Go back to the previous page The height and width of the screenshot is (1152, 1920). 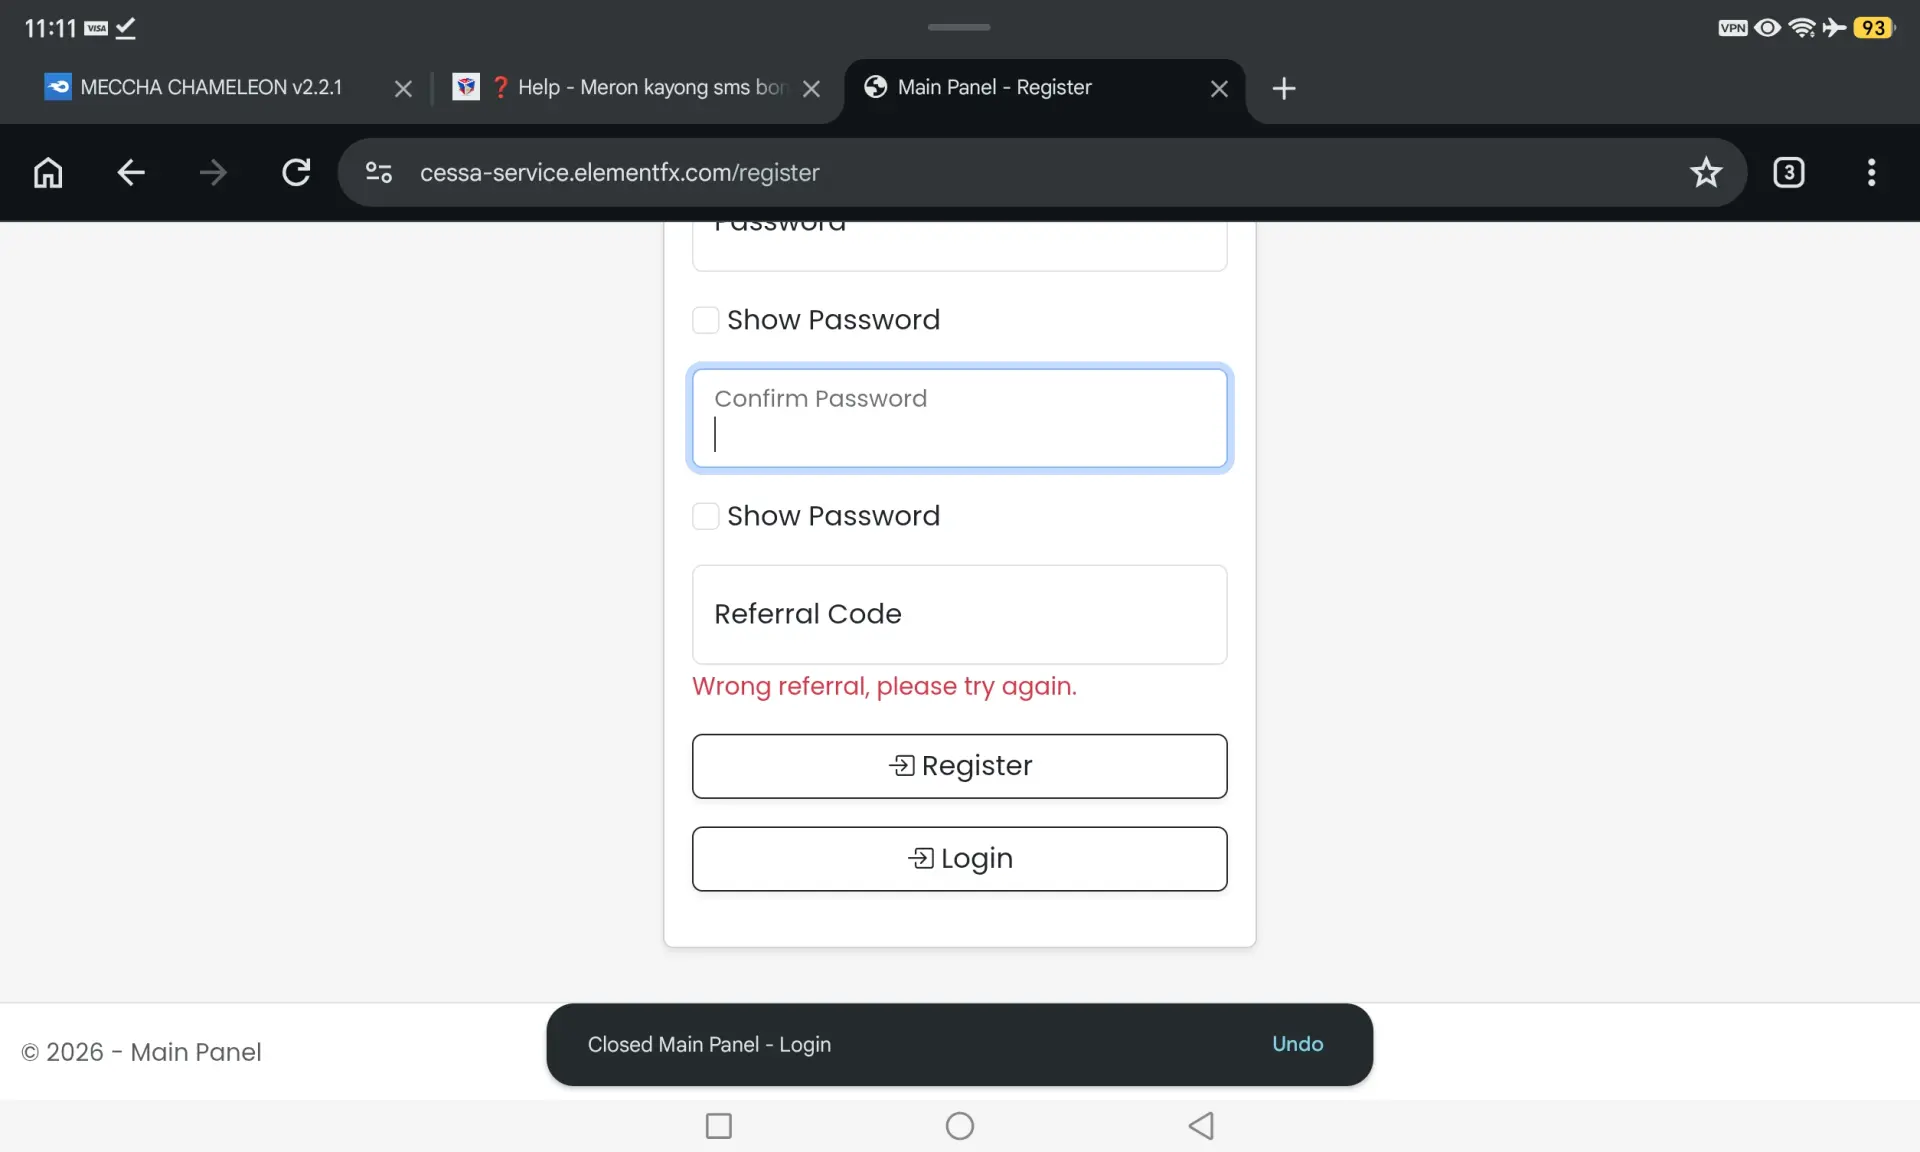coord(131,172)
